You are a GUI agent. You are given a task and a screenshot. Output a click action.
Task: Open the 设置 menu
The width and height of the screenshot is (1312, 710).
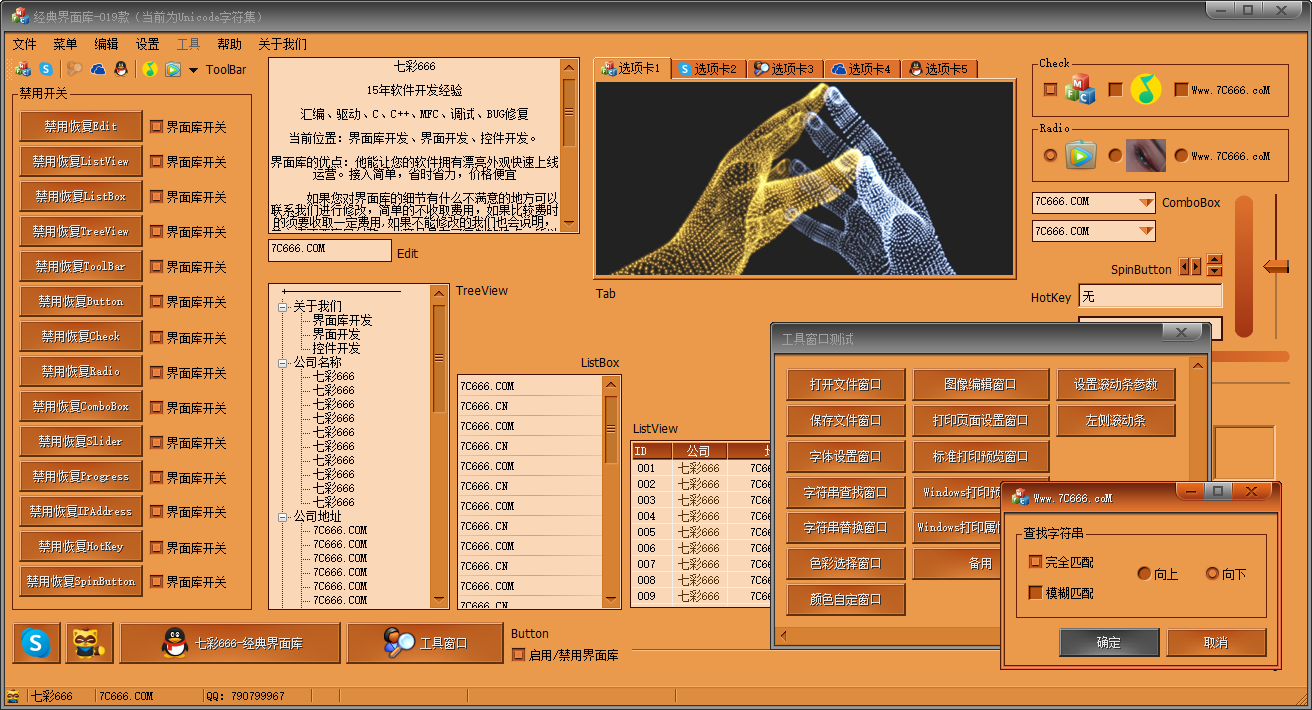point(147,44)
